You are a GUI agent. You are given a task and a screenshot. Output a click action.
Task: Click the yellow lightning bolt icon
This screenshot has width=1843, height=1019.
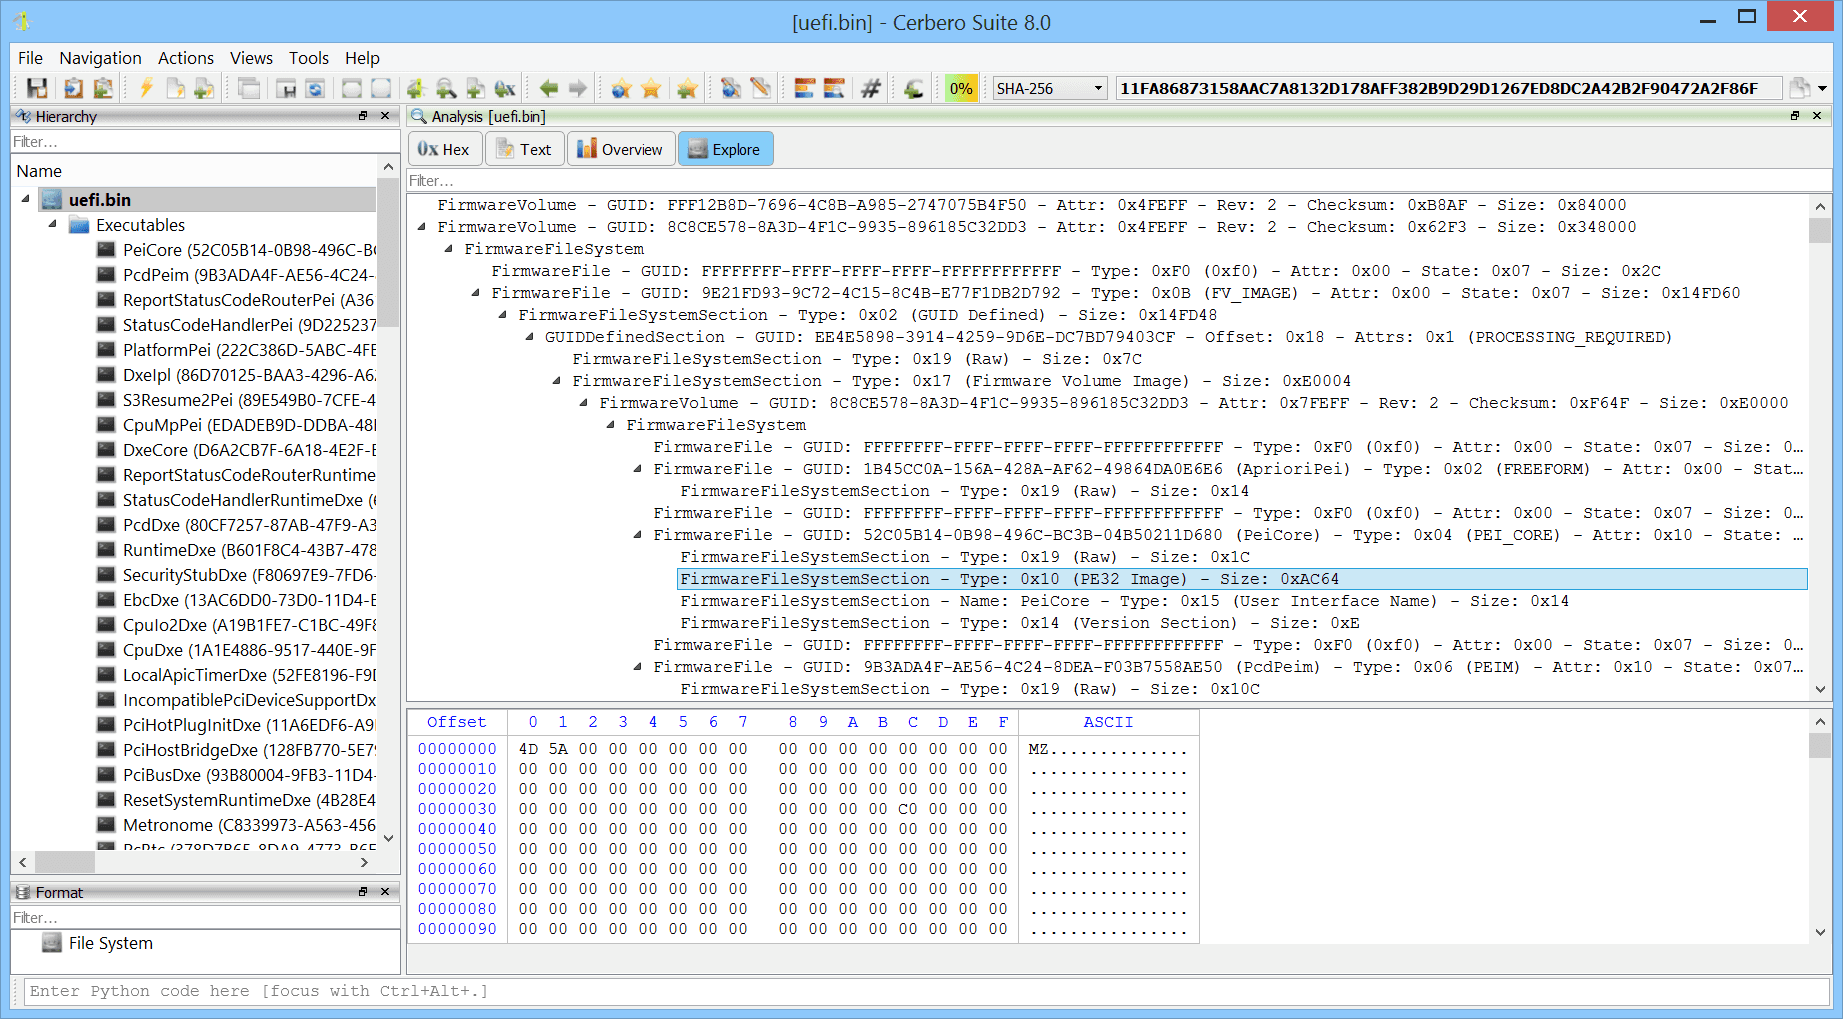coord(146,88)
